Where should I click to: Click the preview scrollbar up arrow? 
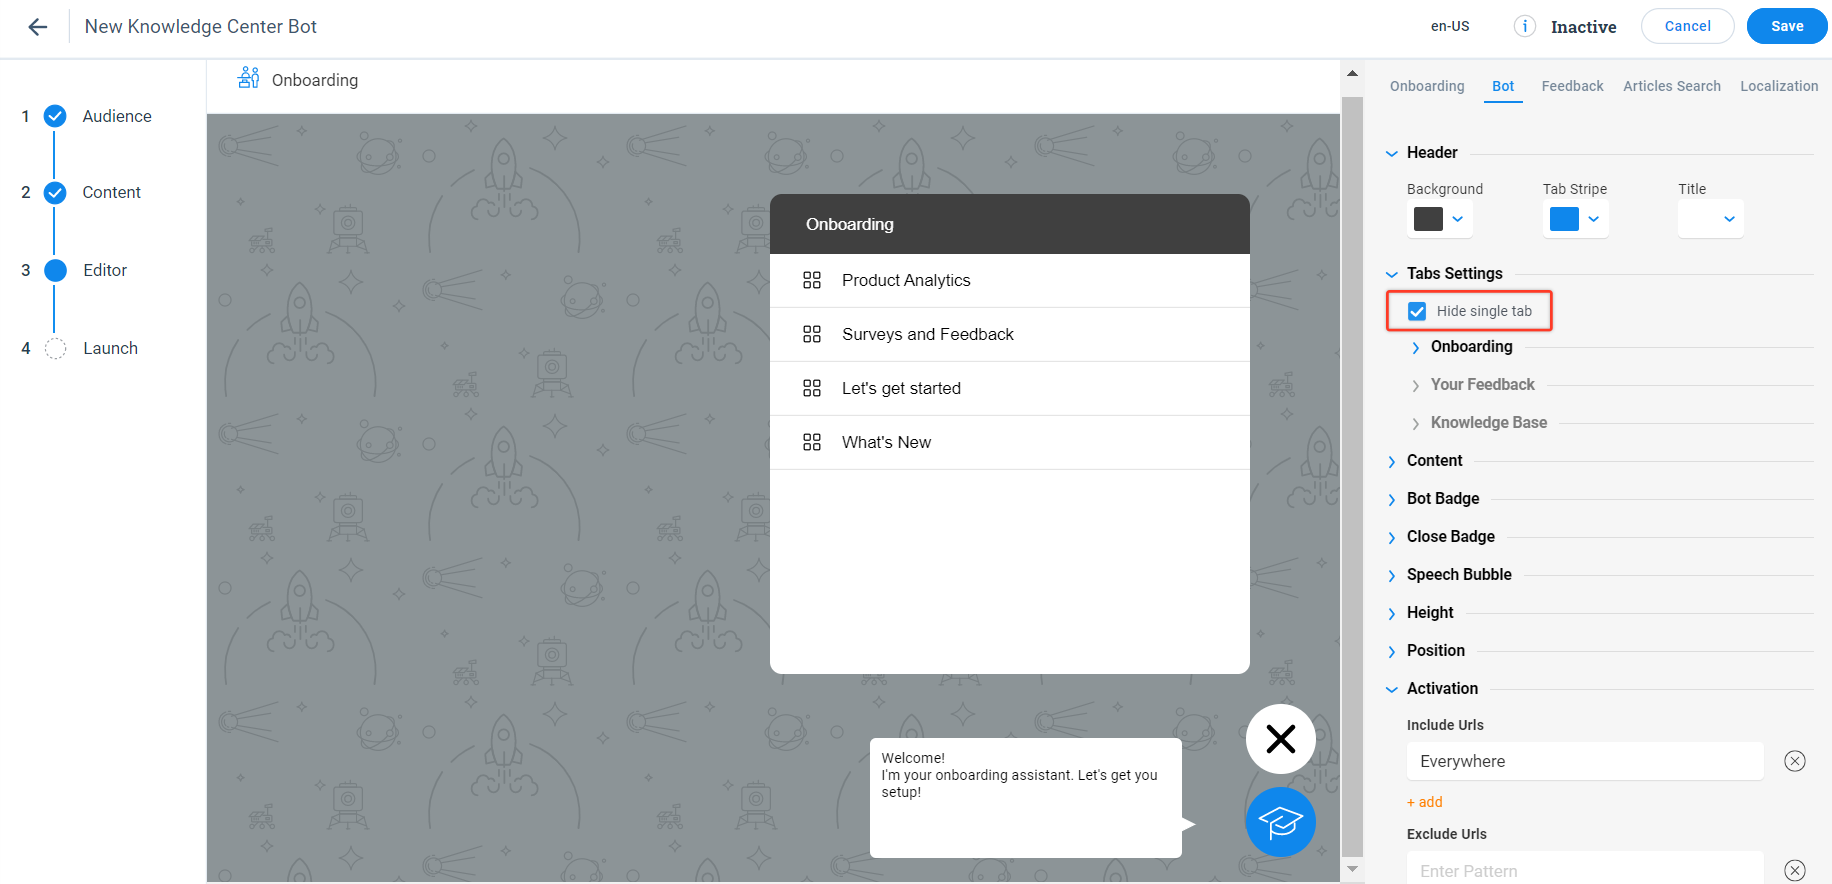click(1352, 73)
